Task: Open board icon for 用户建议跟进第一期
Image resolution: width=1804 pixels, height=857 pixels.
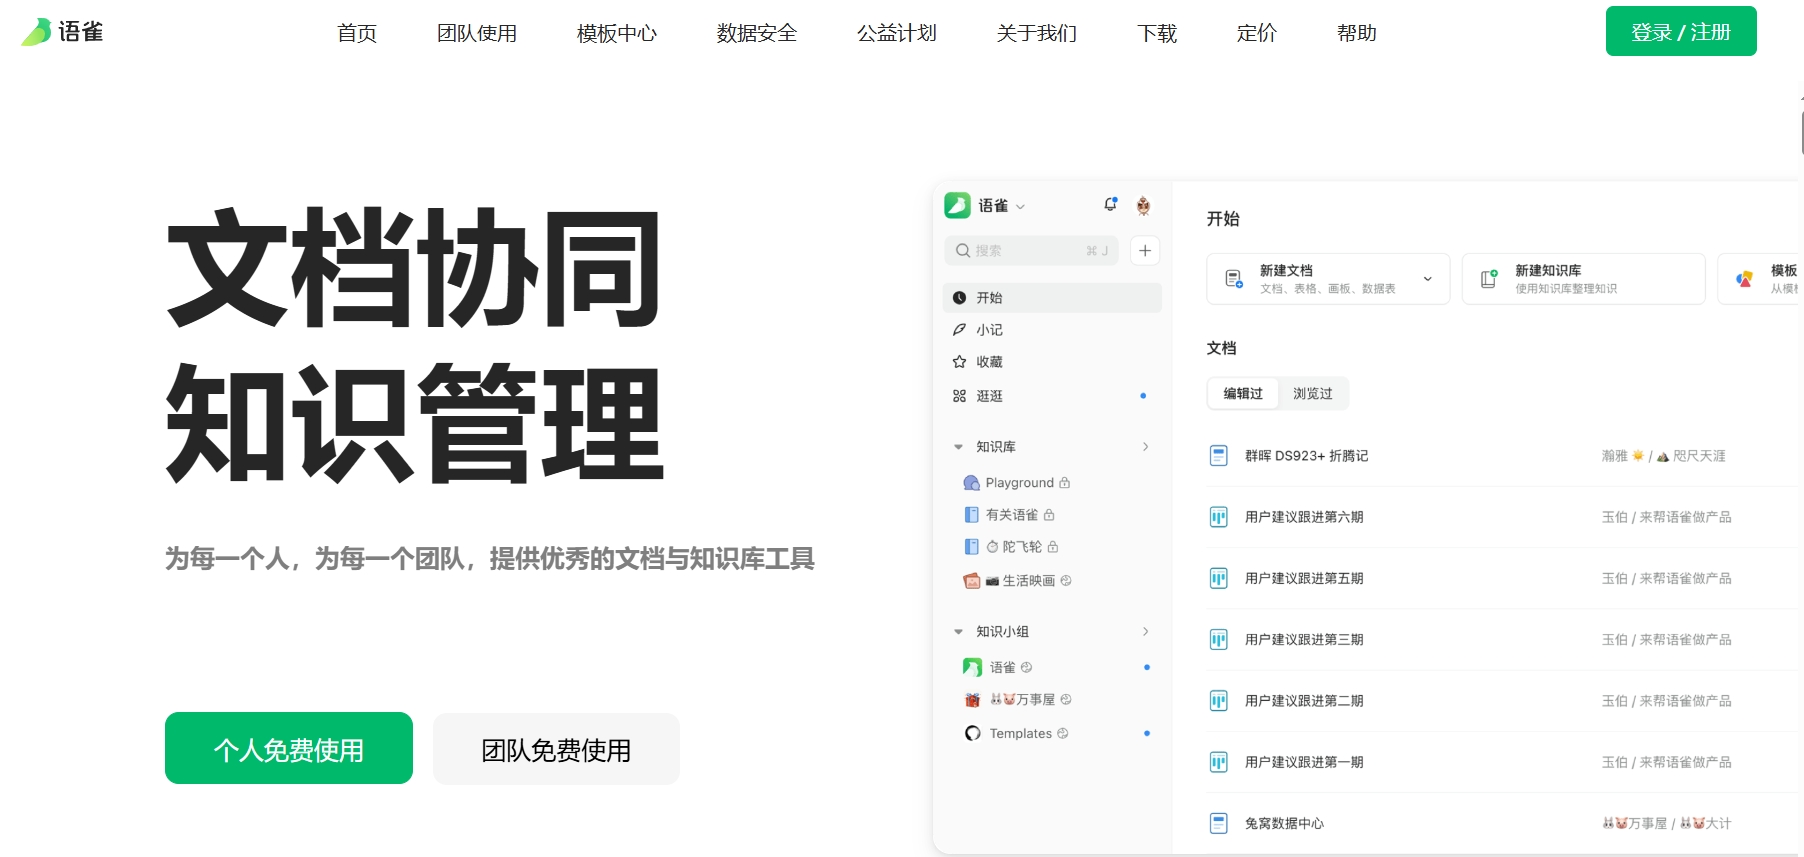Action: [x=1218, y=762]
